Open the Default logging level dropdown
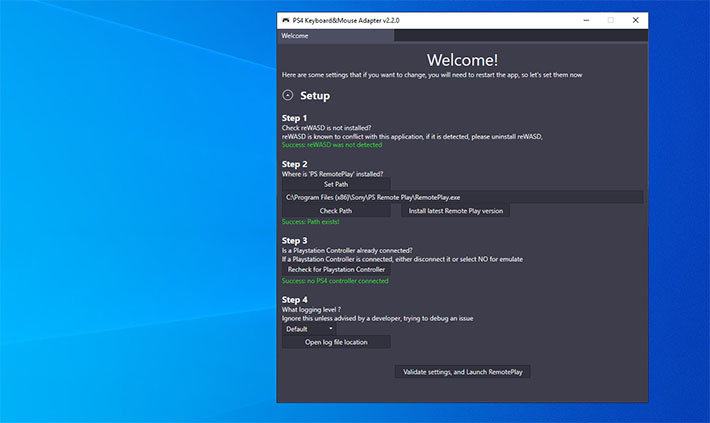 309,329
